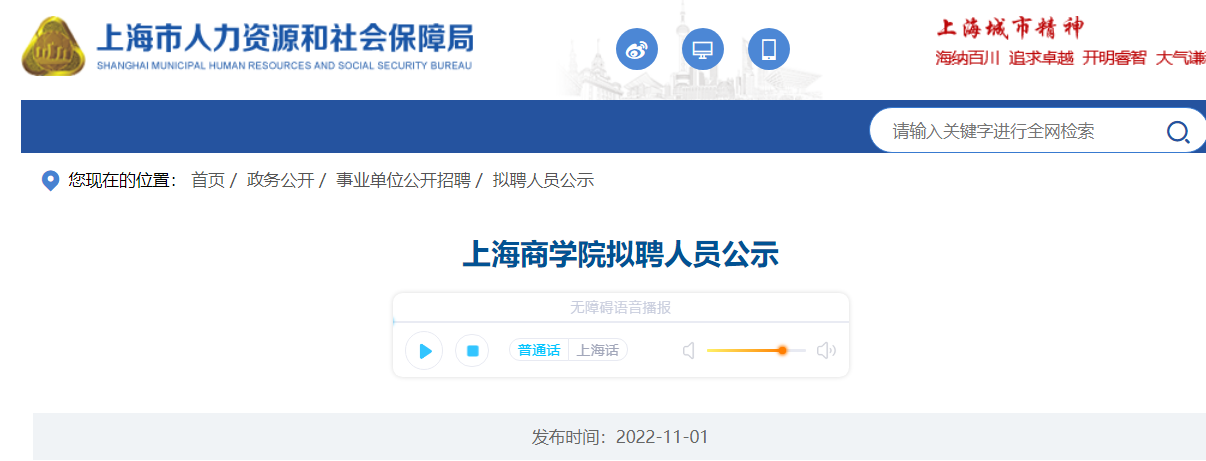The width and height of the screenshot is (1206, 461).
Task: Click the 追求卓越 slogan text
Action: 1041,58
